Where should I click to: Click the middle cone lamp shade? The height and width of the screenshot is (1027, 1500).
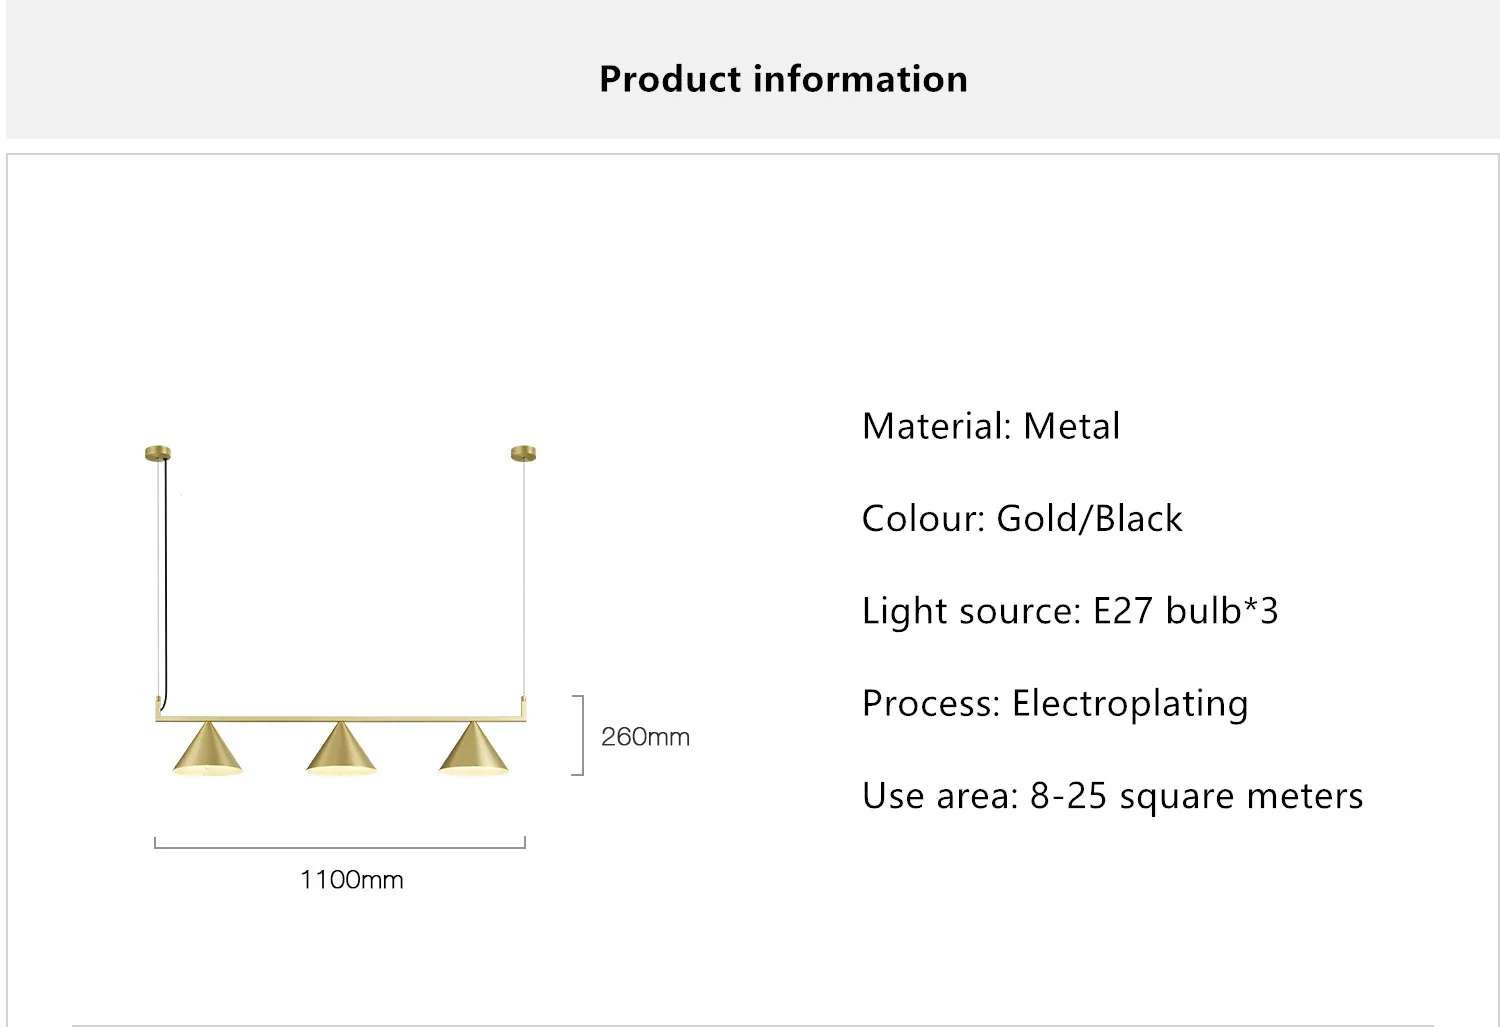click(x=341, y=748)
